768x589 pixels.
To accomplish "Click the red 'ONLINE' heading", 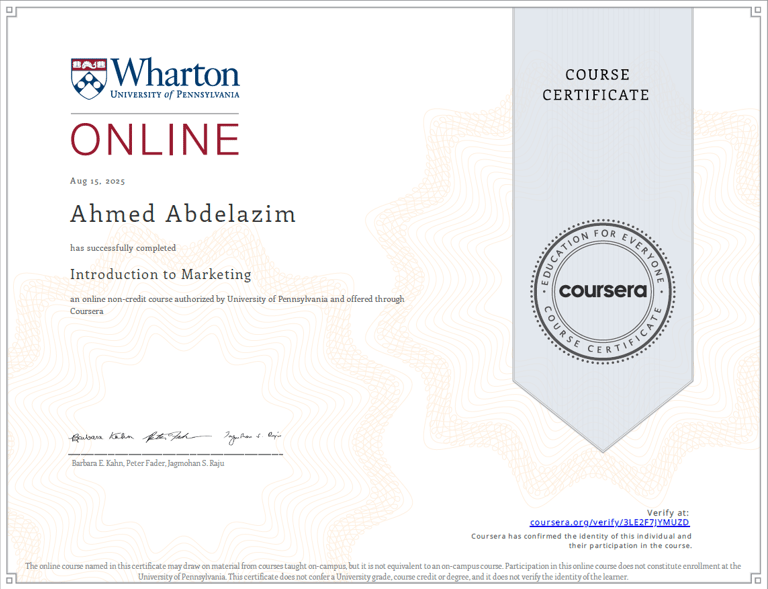I will (155, 140).
